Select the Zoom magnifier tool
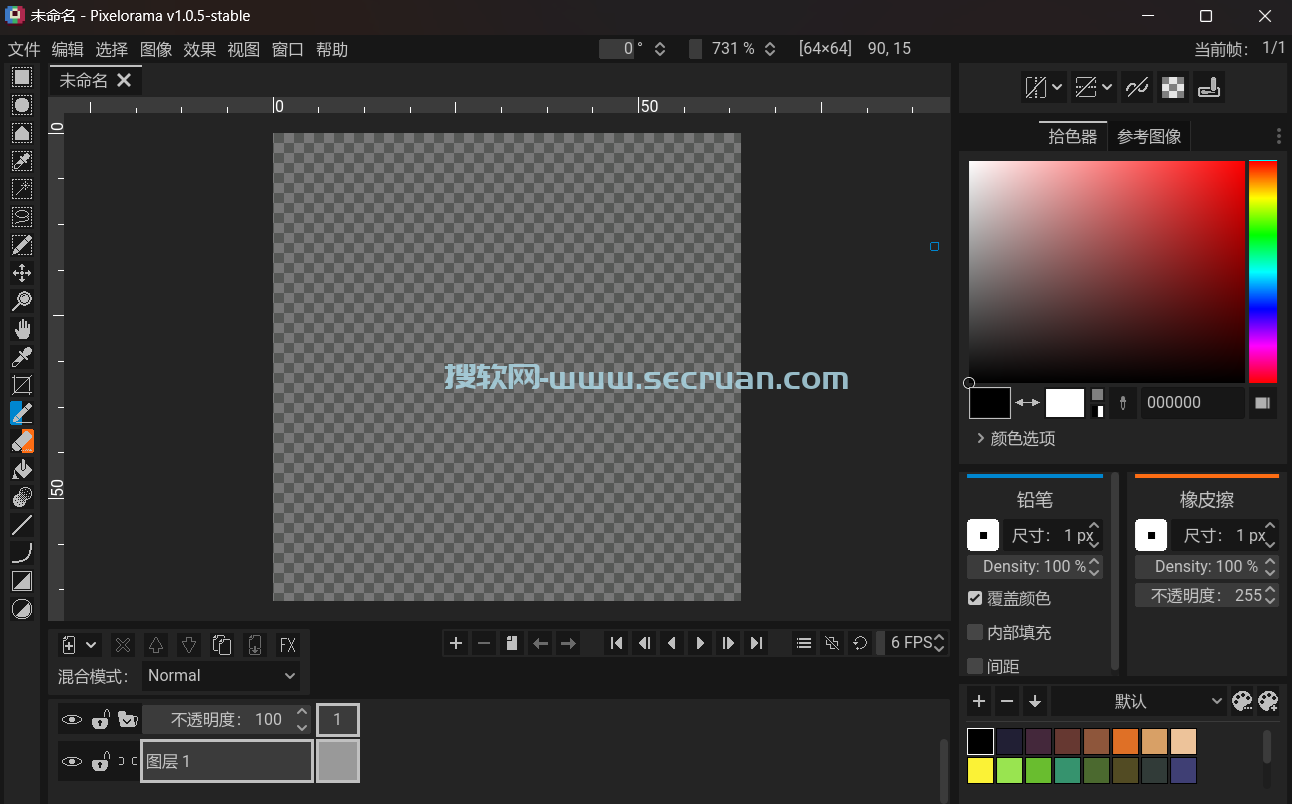 coord(22,301)
